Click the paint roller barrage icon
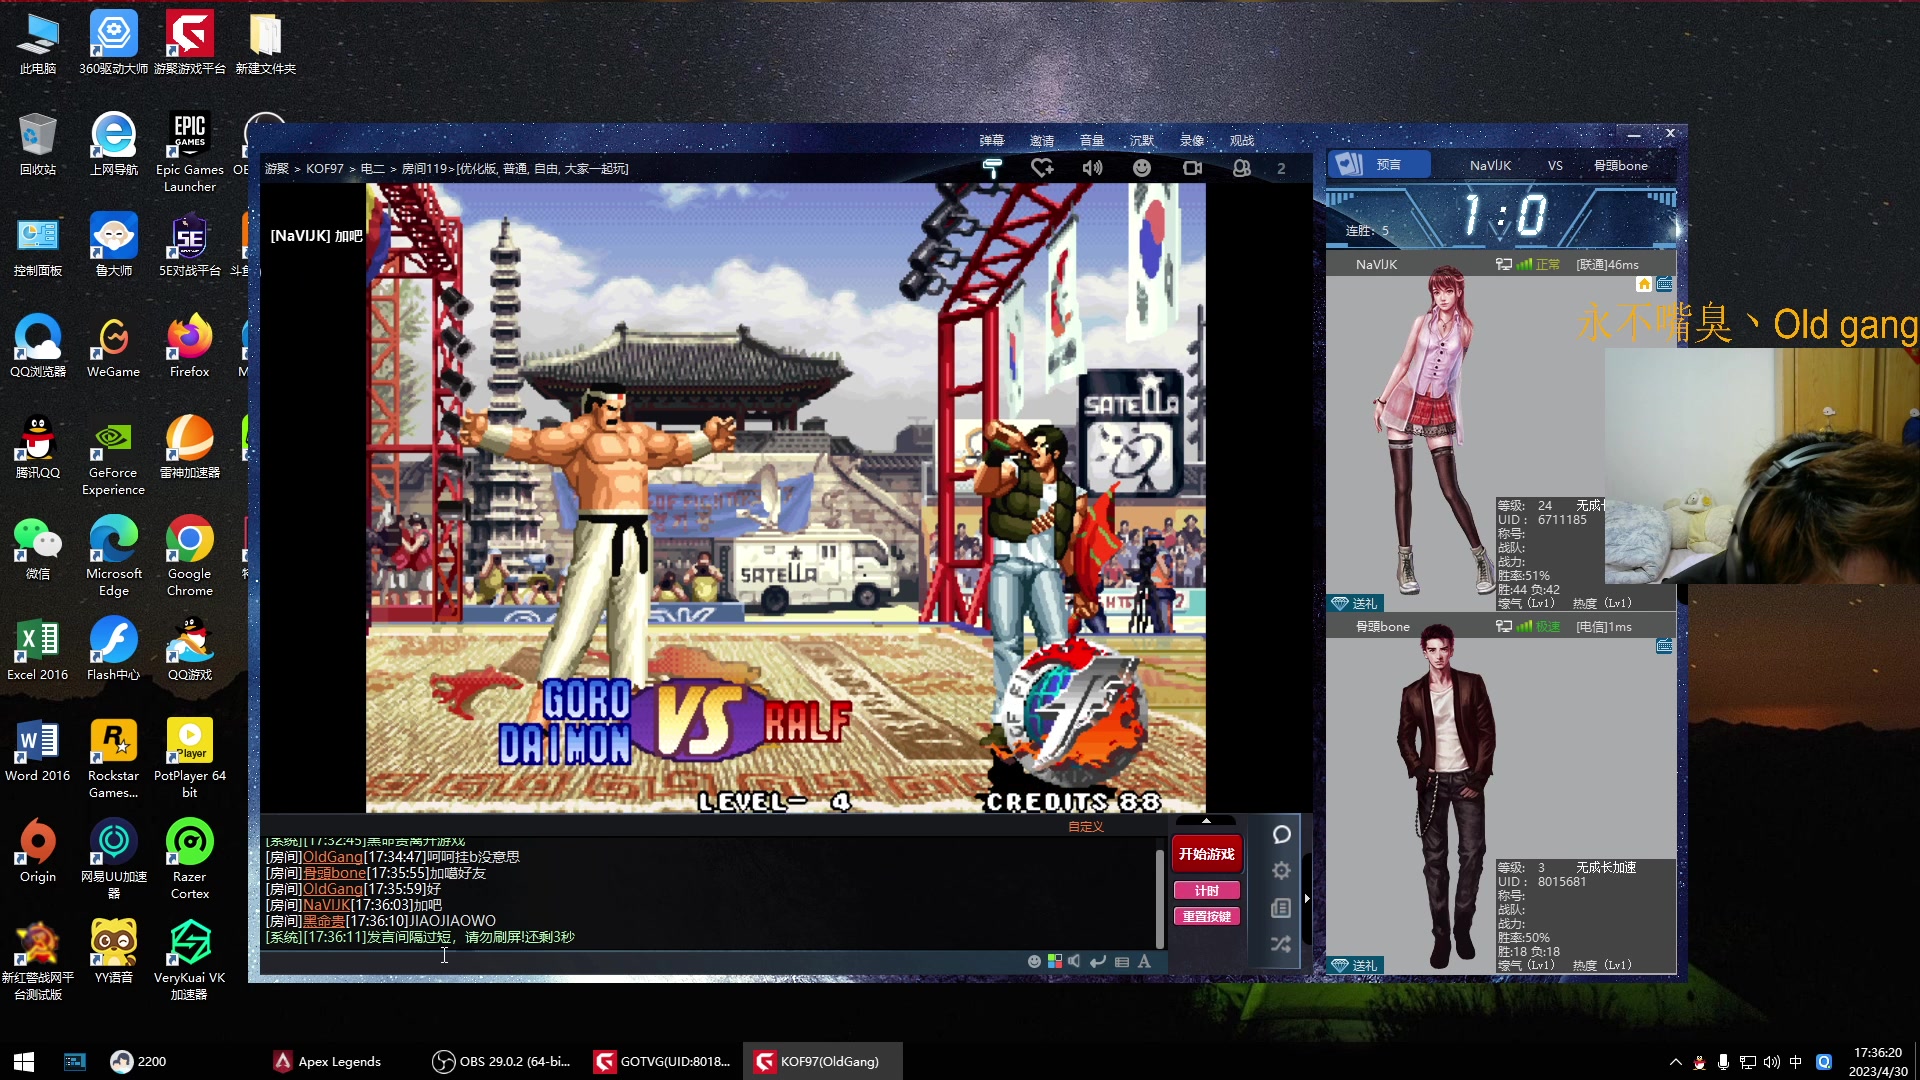Screen dimensions: 1920x1080 (x=992, y=168)
